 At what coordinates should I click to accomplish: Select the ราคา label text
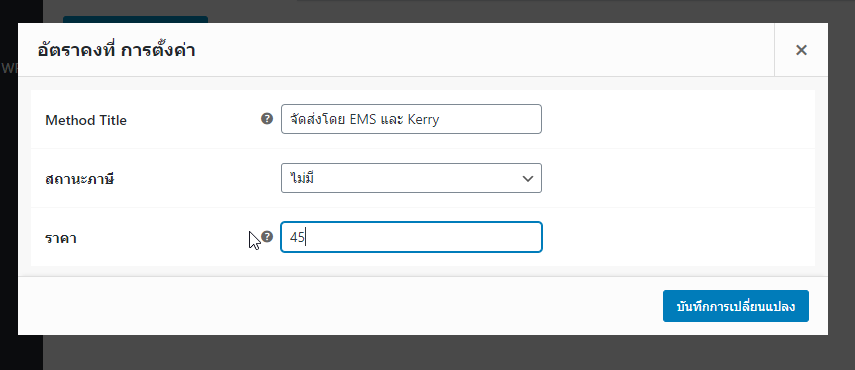[x=61, y=239]
